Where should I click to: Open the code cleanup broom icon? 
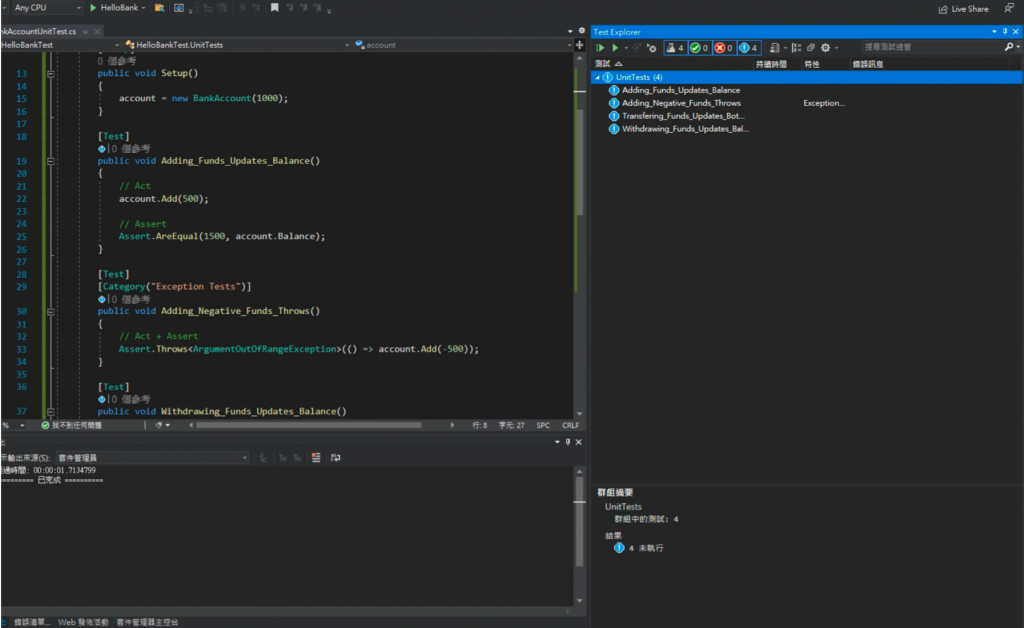158,425
